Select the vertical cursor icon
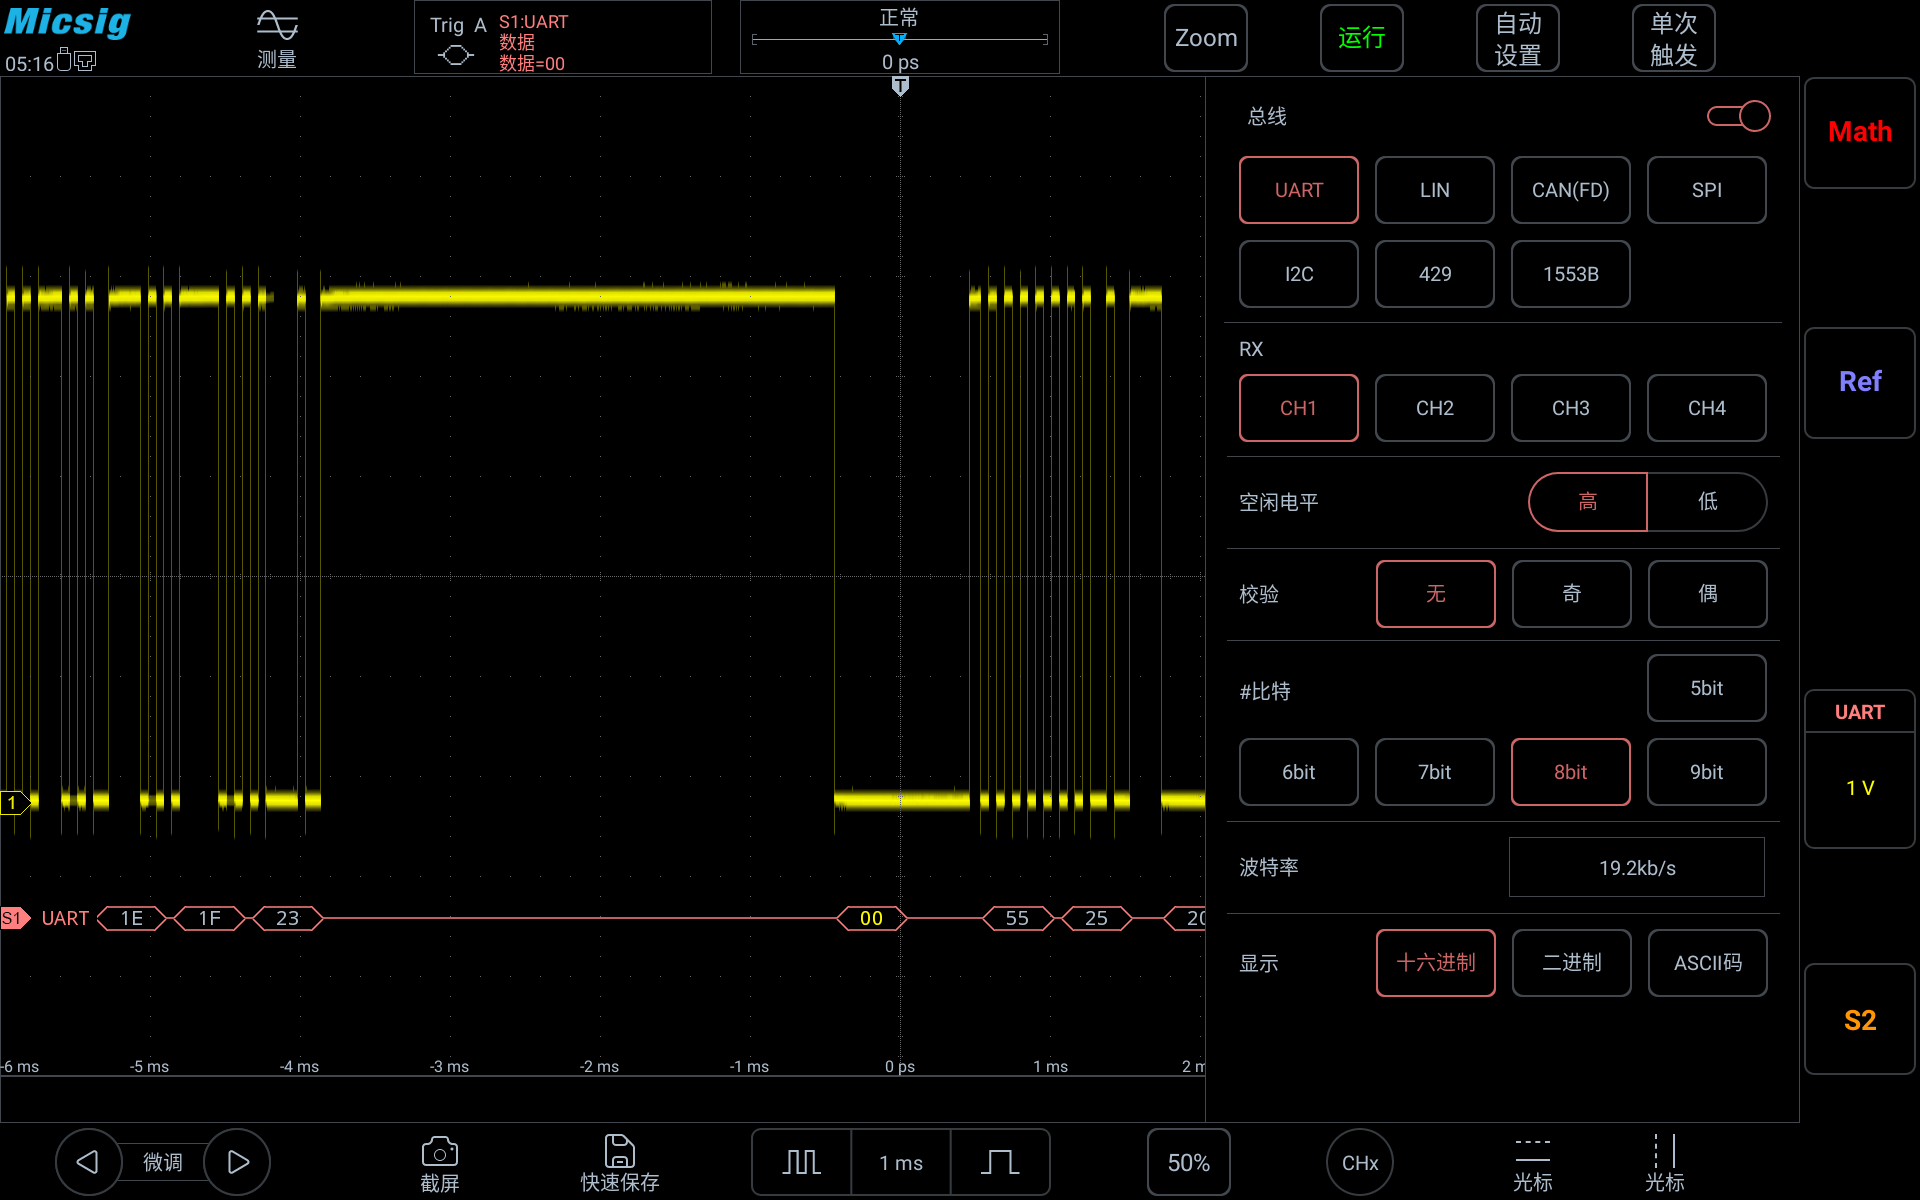This screenshot has width=1920, height=1200. (1664, 1152)
